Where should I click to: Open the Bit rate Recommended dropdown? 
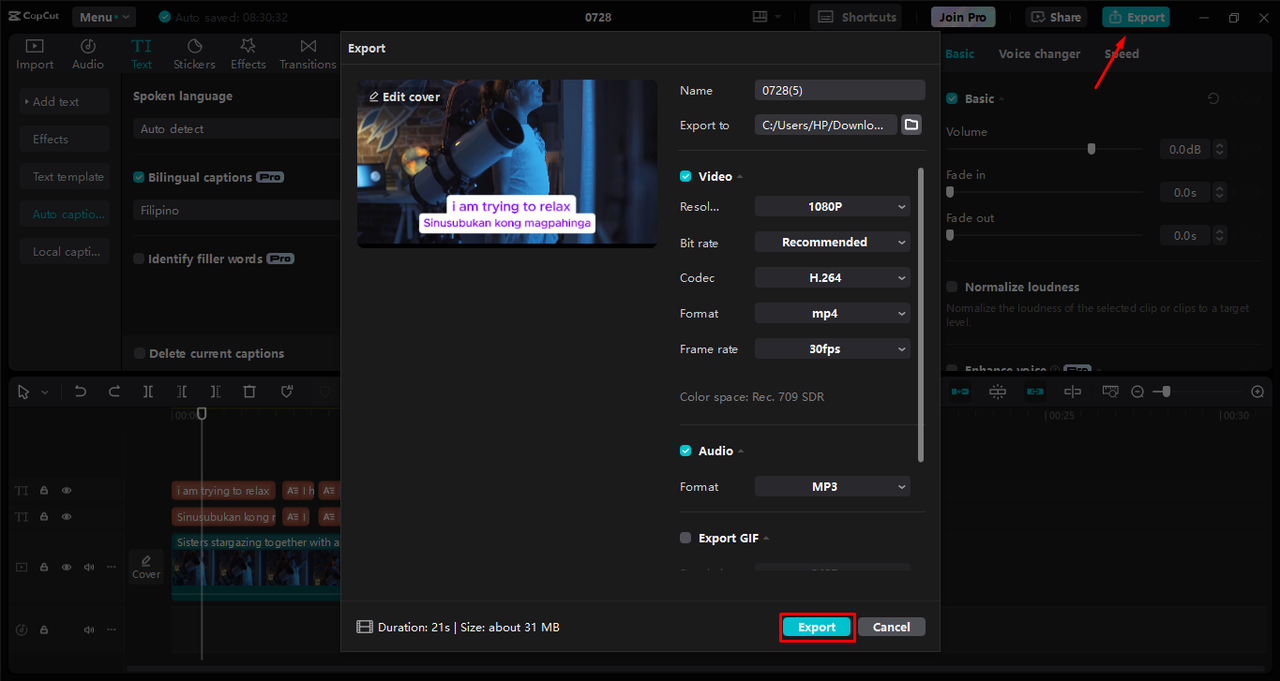pyautogui.click(x=832, y=242)
